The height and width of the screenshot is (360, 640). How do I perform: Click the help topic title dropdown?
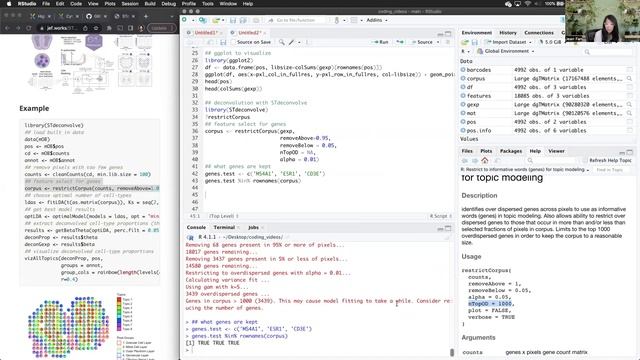coord(525,170)
